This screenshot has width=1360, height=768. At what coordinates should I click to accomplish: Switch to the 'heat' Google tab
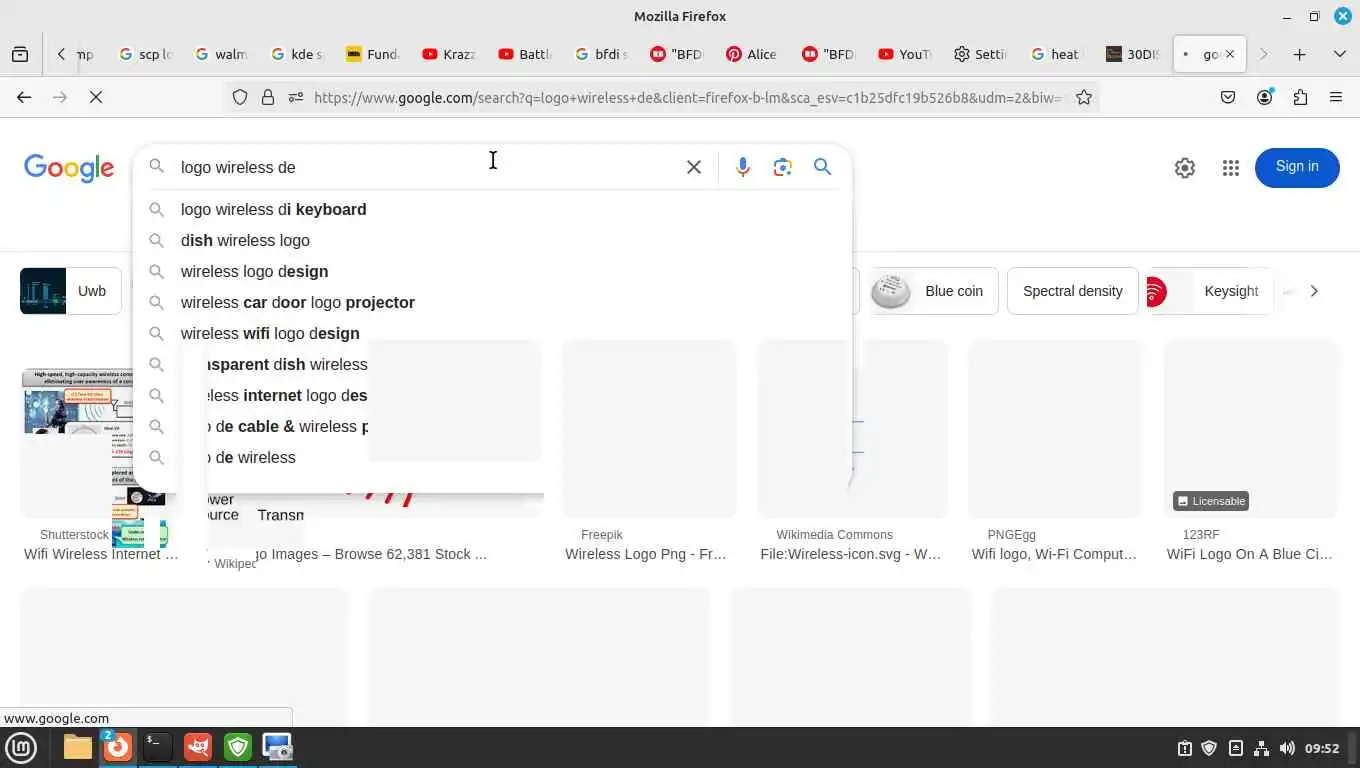1057,55
